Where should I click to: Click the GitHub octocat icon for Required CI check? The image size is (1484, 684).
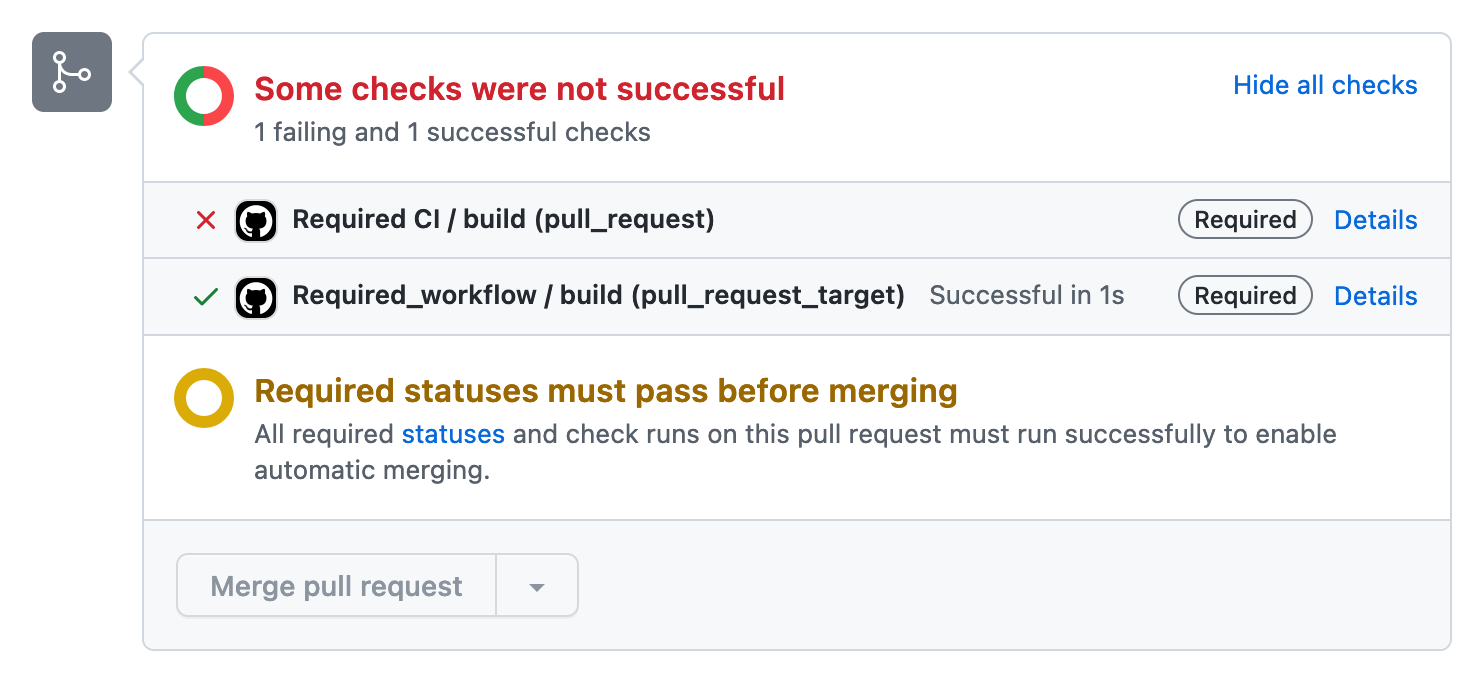[256, 220]
